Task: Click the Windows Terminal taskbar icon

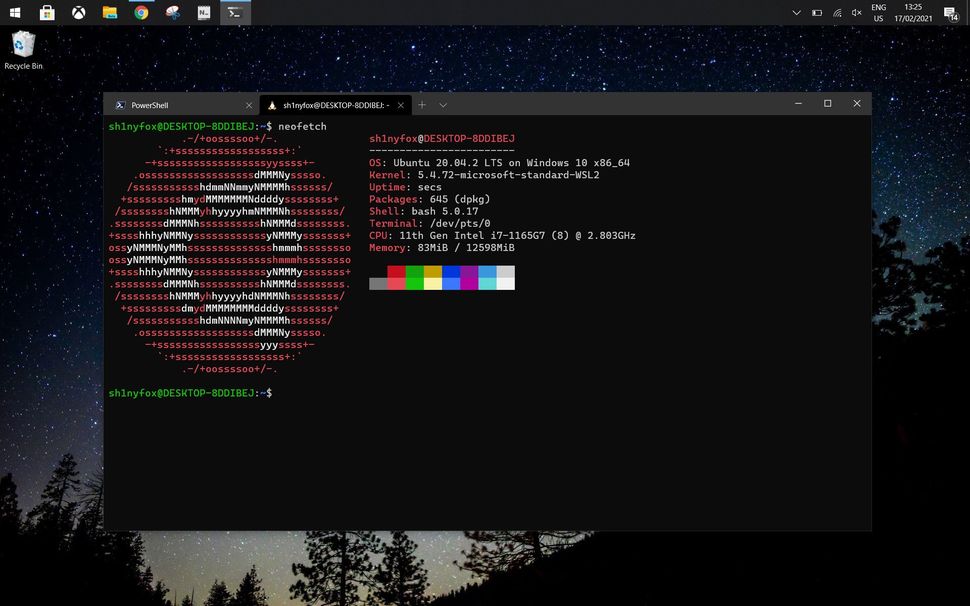Action: point(235,13)
